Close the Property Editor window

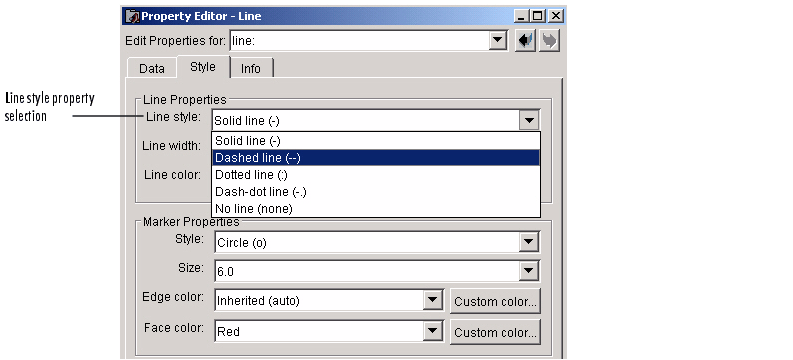point(555,16)
